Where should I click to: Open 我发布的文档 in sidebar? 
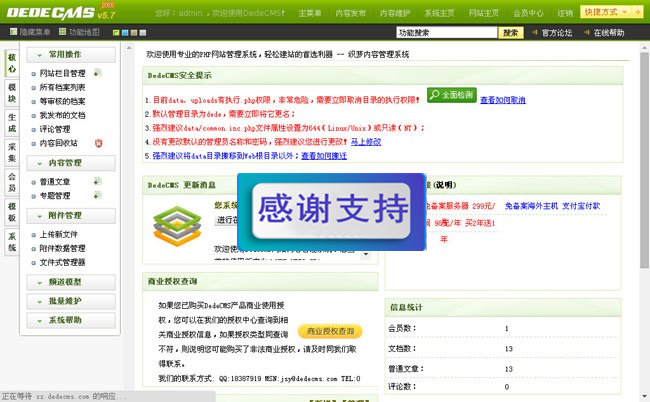[63, 115]
